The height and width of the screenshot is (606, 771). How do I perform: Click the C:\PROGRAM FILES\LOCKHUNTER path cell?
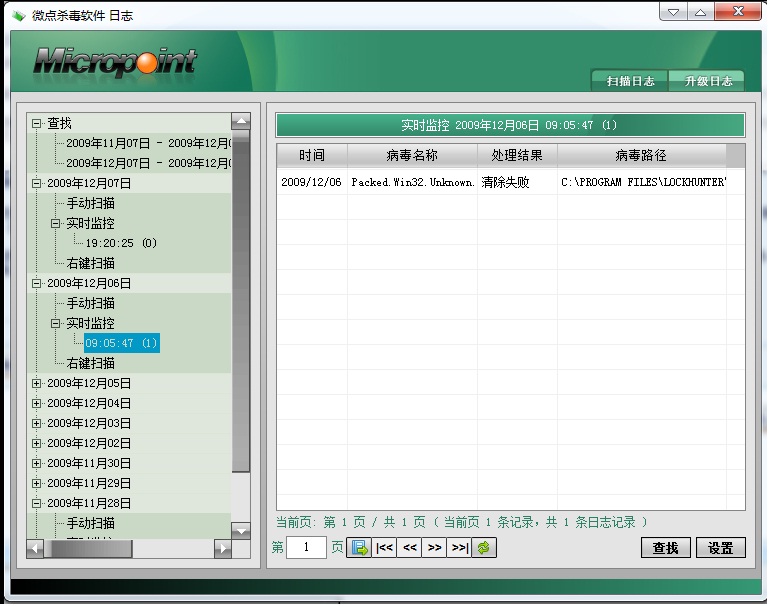[642, 182]
